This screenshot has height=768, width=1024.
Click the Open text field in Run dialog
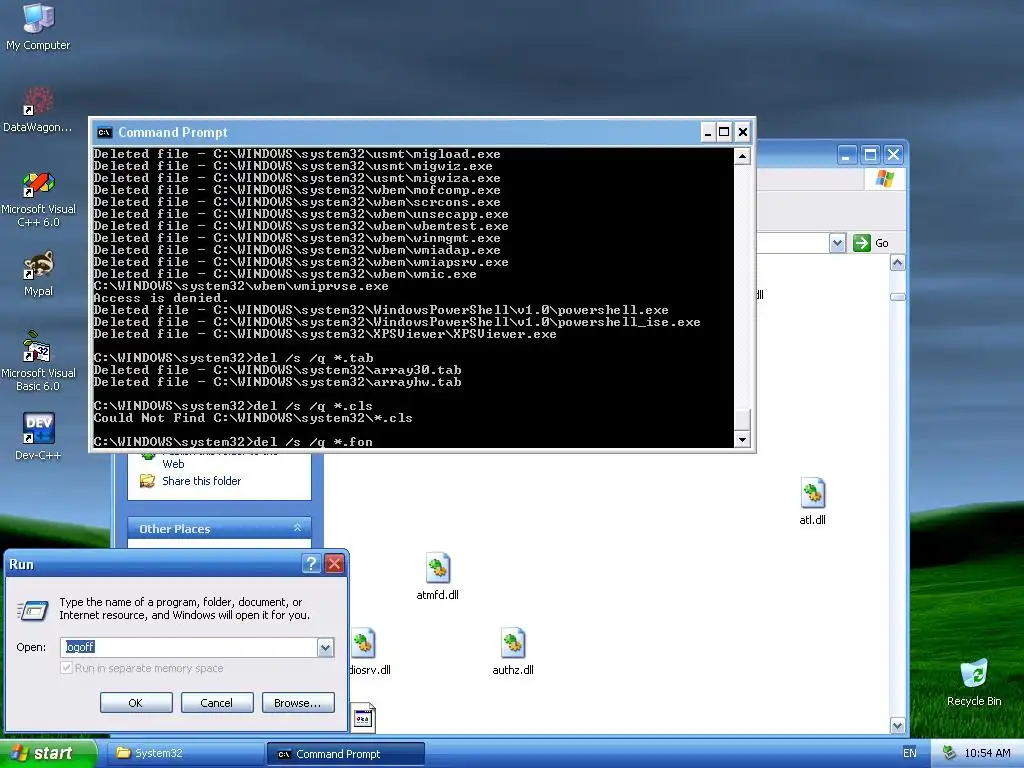189,647
